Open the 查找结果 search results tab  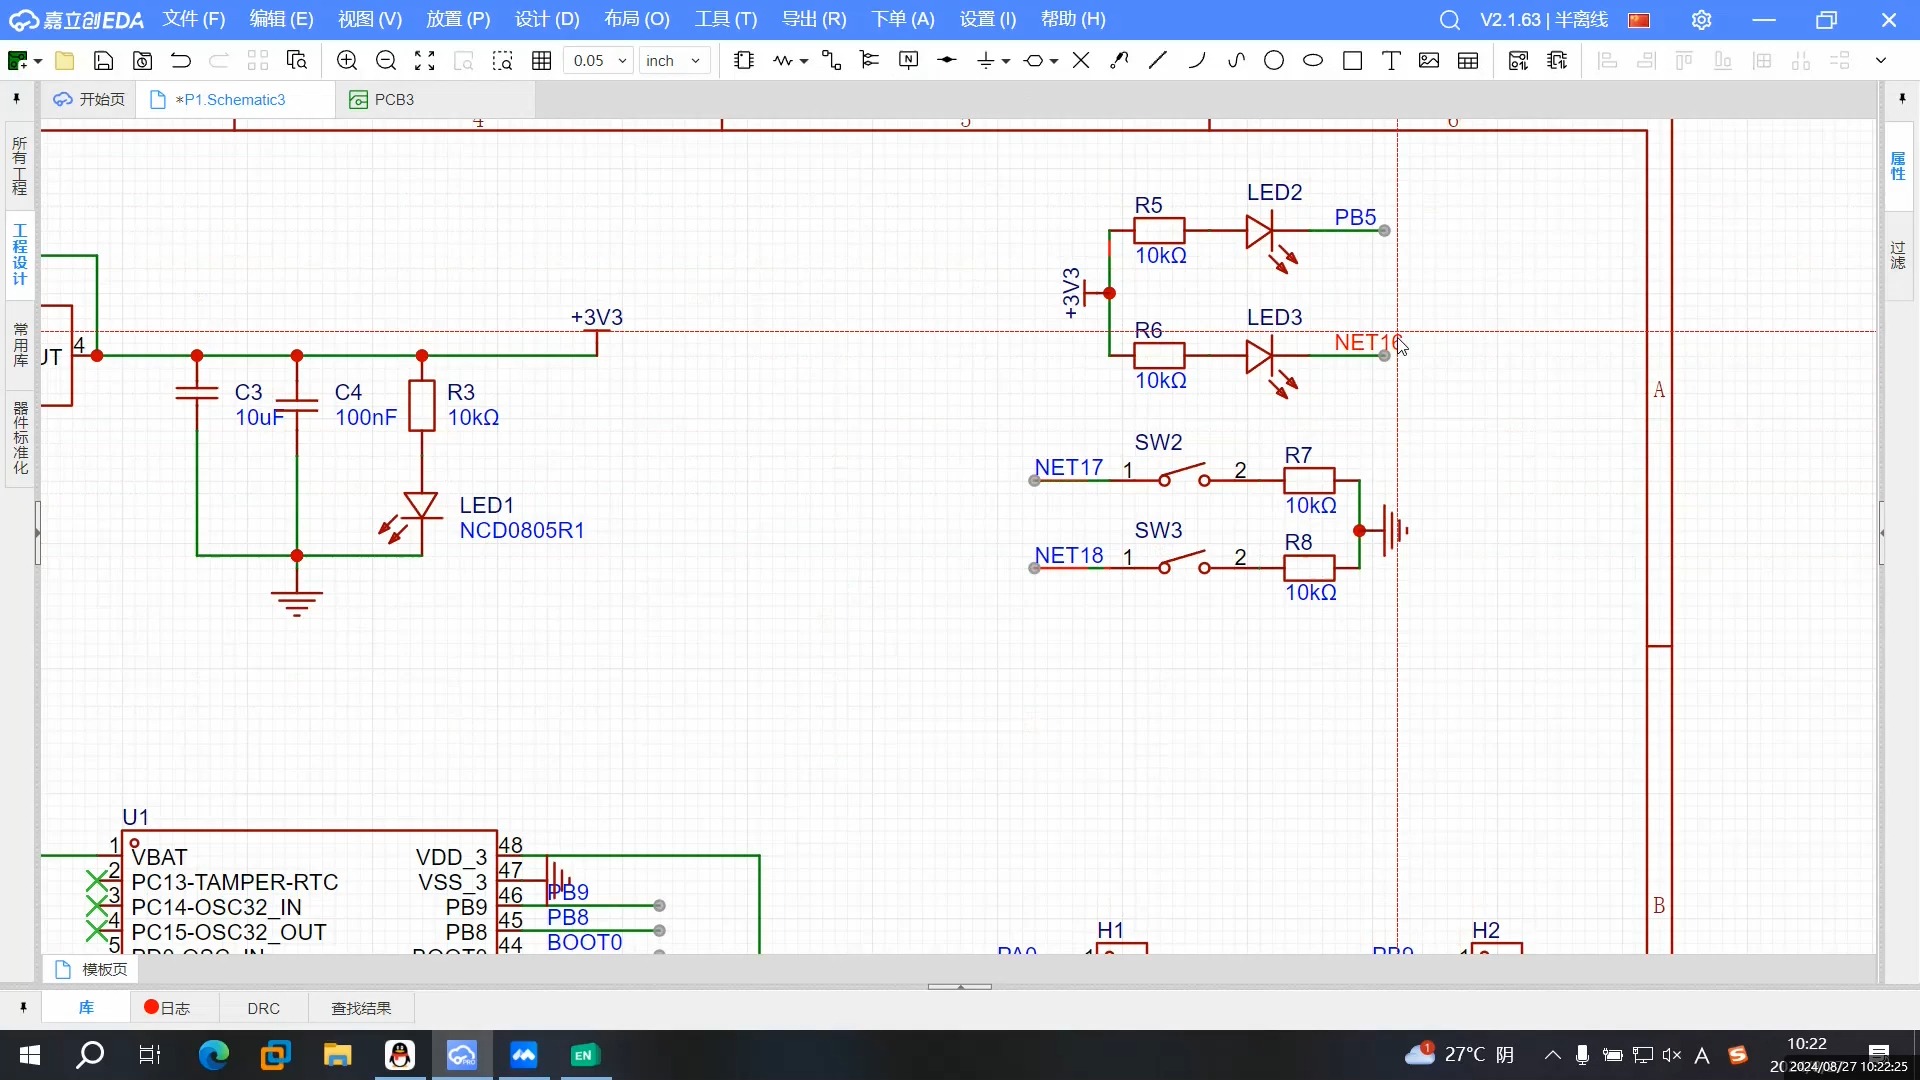coord(361,1008)
